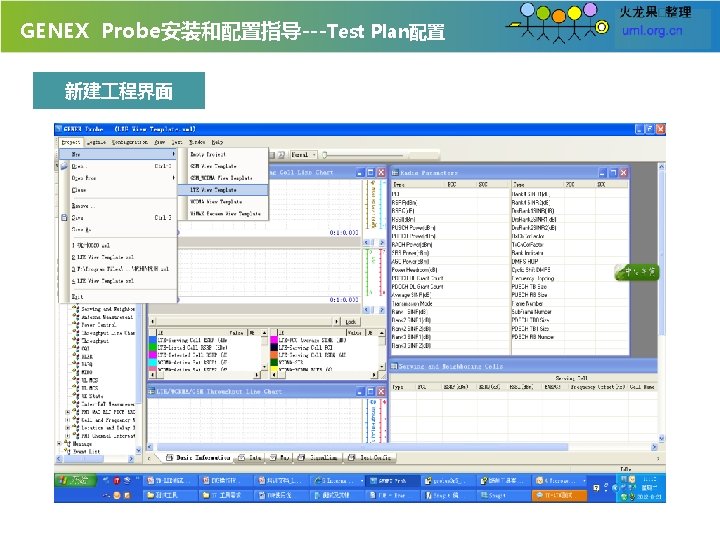Screen dimensions: 720x540
Task: Click the Basic Information tab icon
Action: 169,457
